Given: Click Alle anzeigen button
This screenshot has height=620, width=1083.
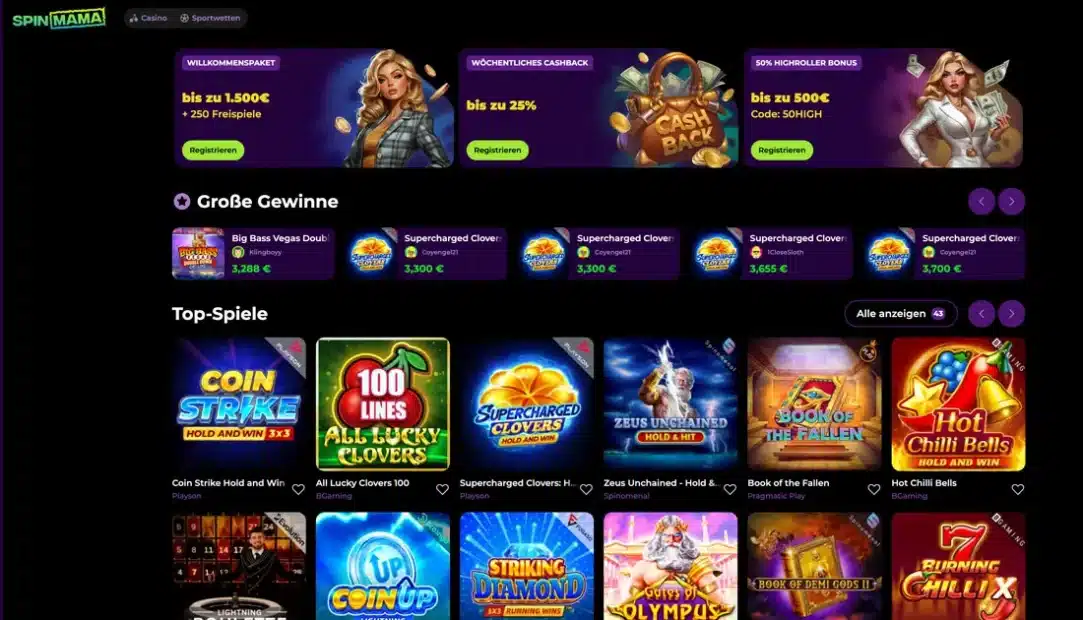Looking at the screenshot, I should coord(901,313).
